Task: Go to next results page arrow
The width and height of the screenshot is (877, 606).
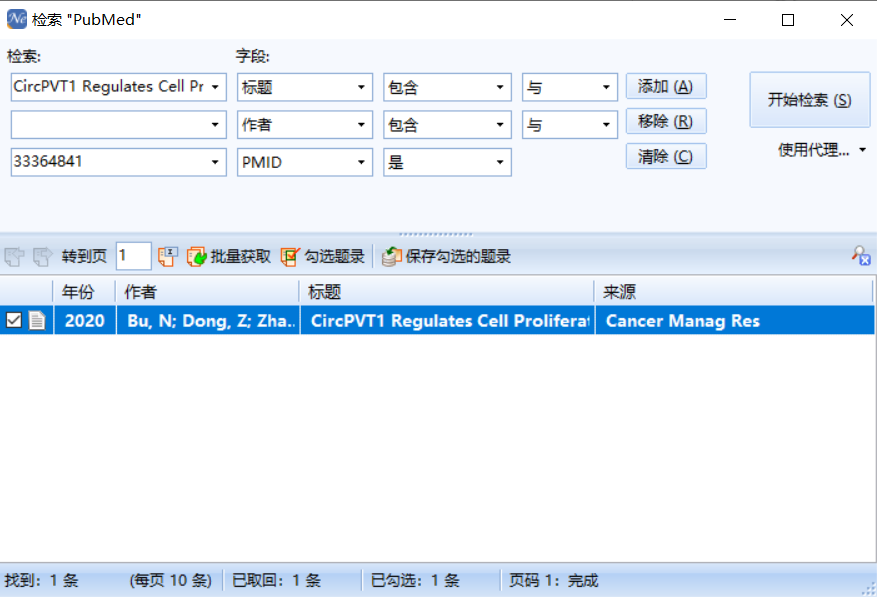Action: click(x=43, y=257)
